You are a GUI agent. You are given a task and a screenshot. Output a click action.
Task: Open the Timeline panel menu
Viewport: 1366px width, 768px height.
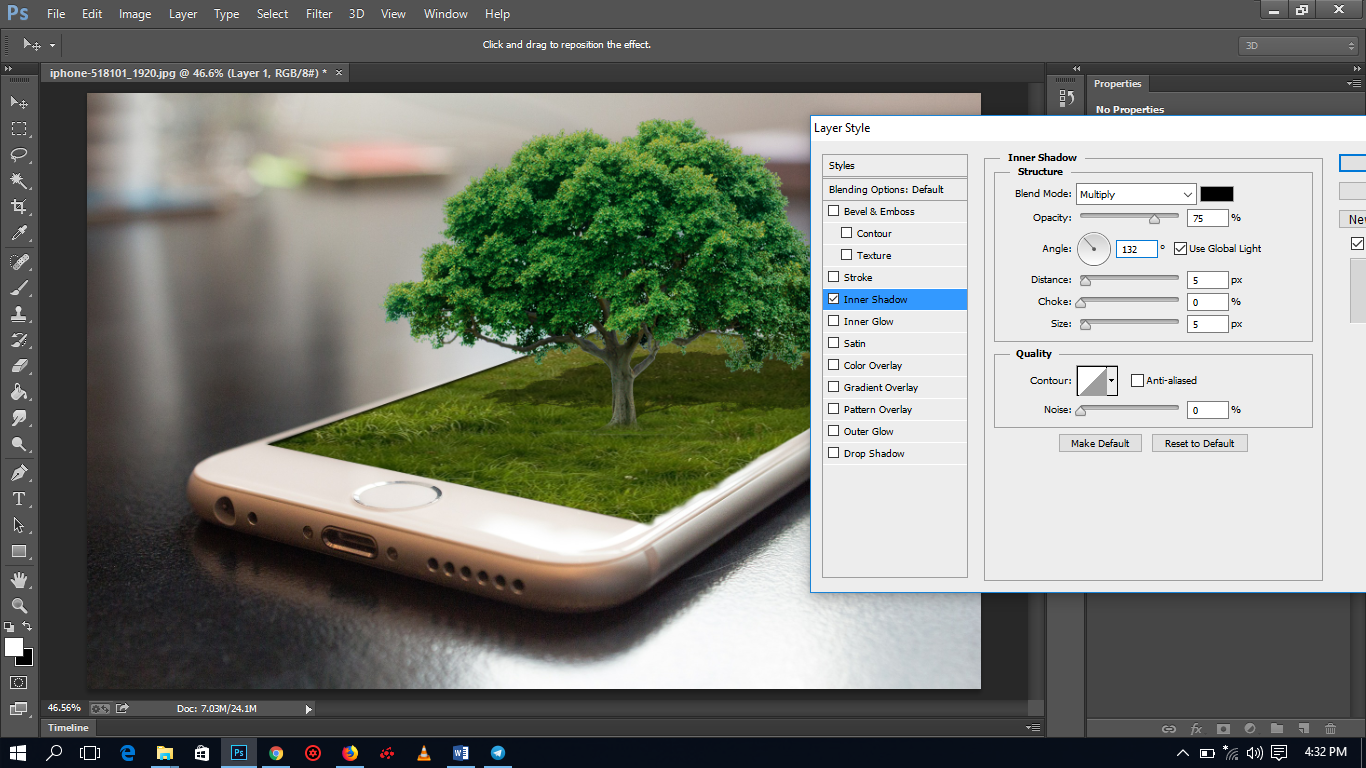pos(1032,727)
